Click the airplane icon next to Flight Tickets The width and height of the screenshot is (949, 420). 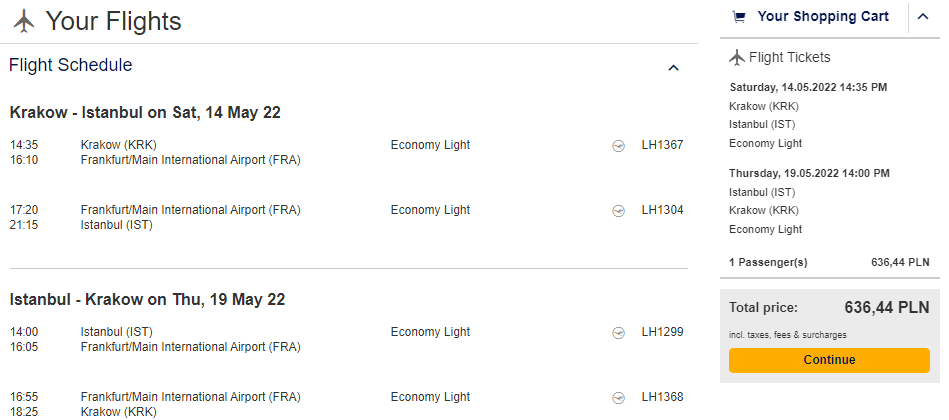[737, 57]
